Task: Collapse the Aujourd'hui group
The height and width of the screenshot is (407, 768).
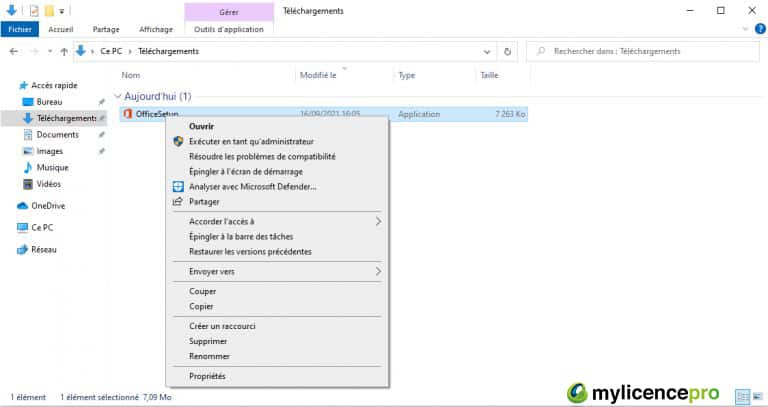Action: point(118,96)
